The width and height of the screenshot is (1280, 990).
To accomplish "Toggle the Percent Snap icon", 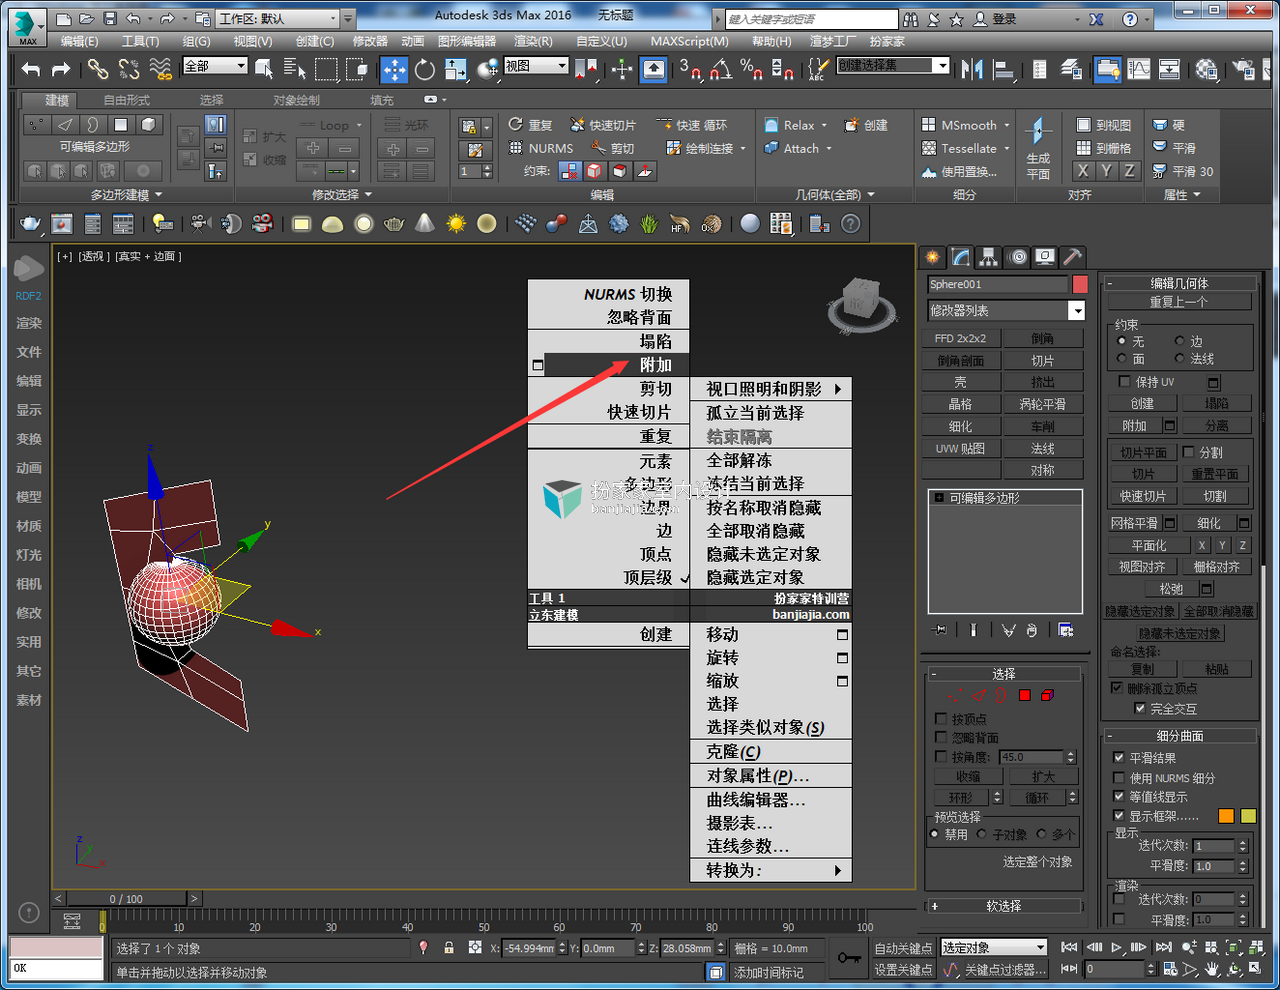I will [751, 69].
